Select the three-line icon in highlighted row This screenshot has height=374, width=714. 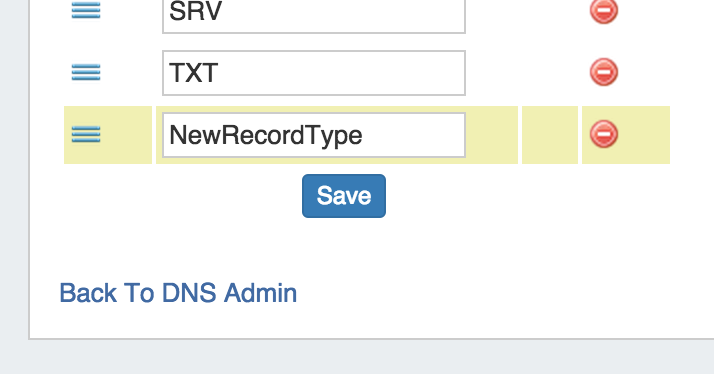86,134
